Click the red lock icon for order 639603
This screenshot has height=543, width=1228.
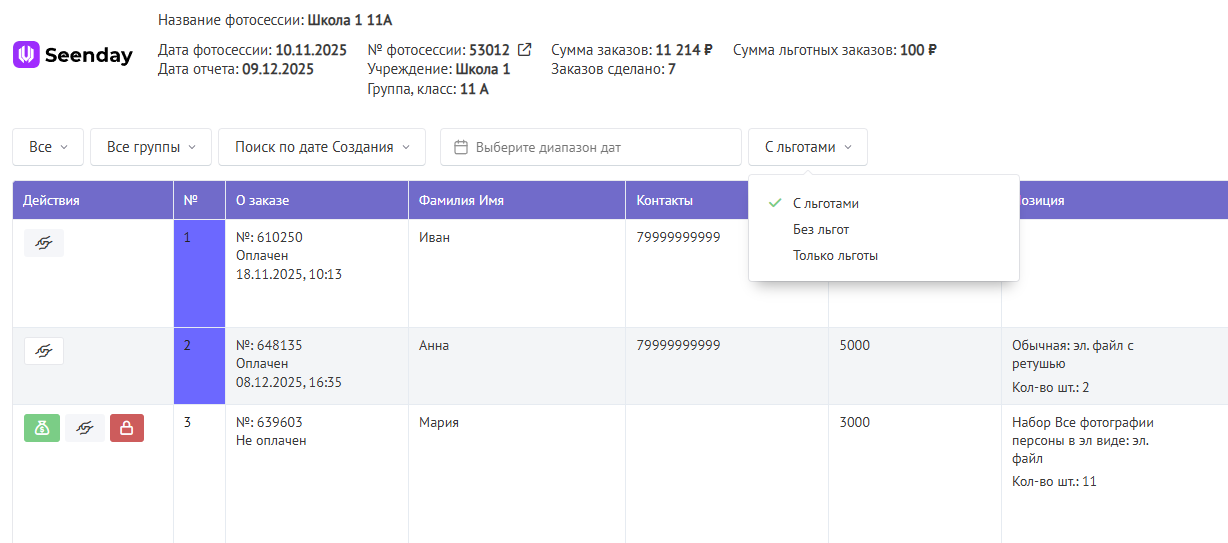pyautogui.click(x=127, y=428)
